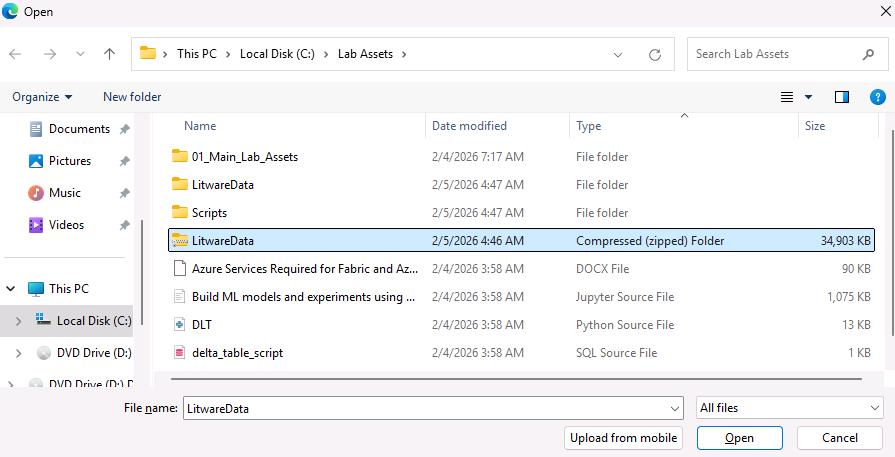Click the DLT Python file icon
This screenshot has height=457, width=895.
(180, 324)
